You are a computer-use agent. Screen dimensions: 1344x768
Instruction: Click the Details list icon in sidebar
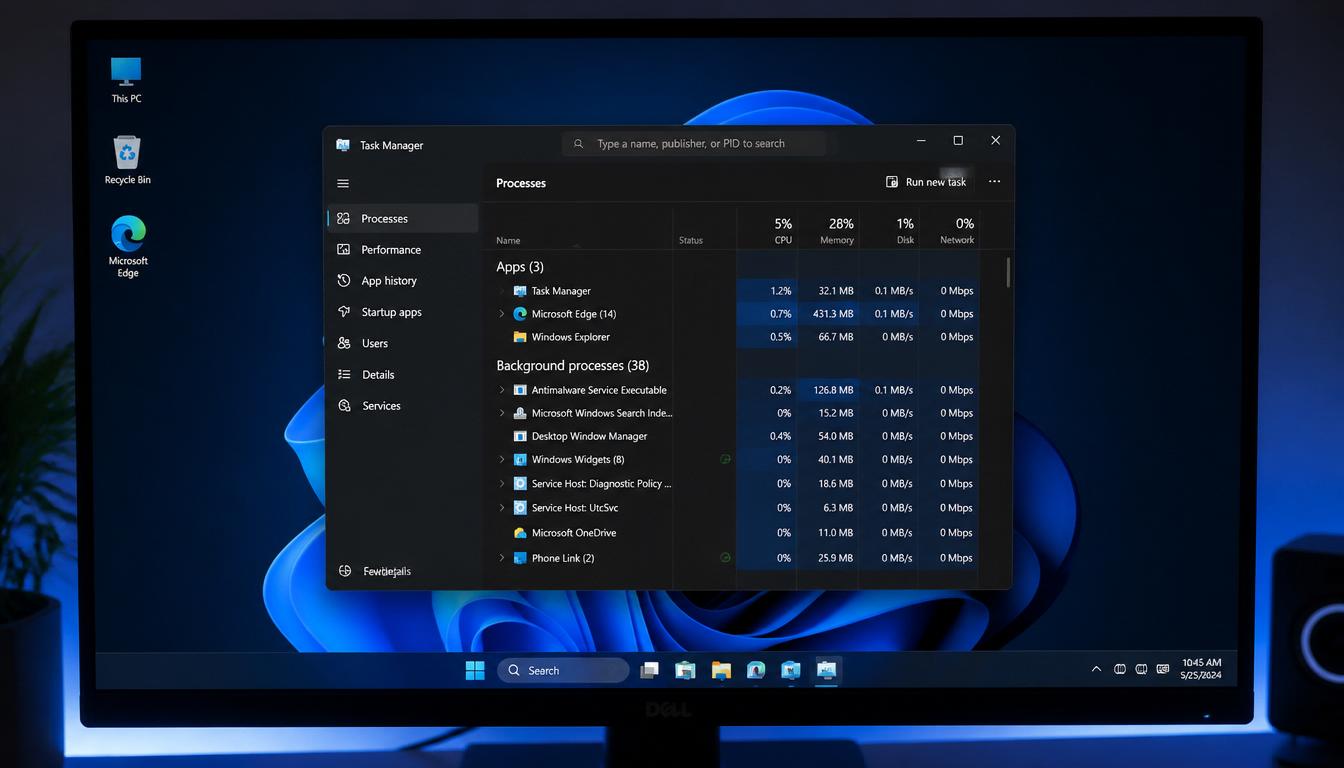click(344, 374)
